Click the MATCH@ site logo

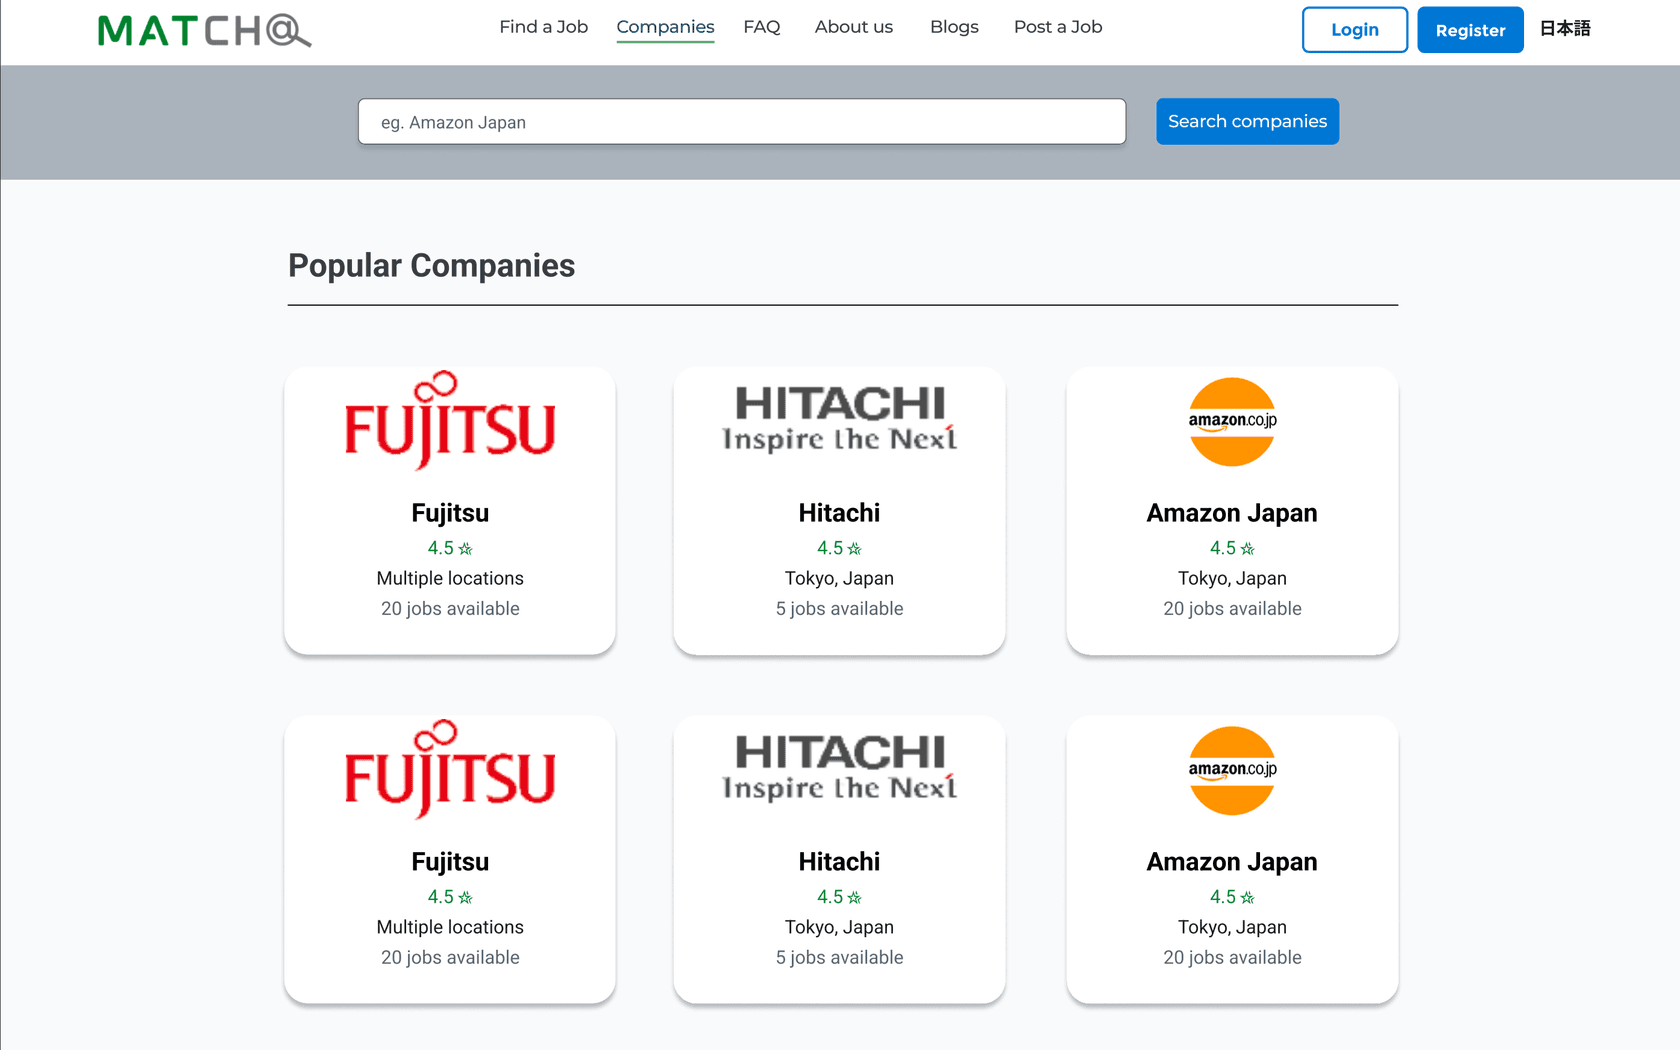click(204, 31)
